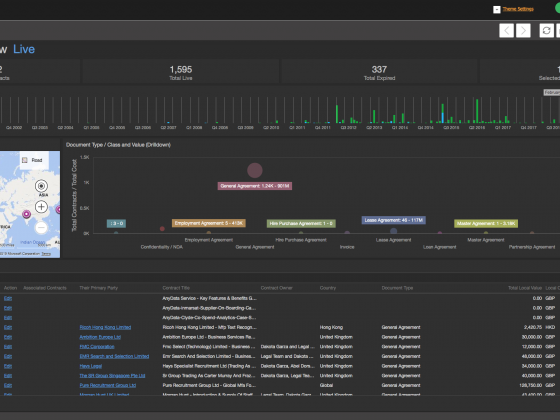This screenshot has width=560, height=420.
Task: Sort by Contract Owner column header
Action: click(x=276, y=288)
